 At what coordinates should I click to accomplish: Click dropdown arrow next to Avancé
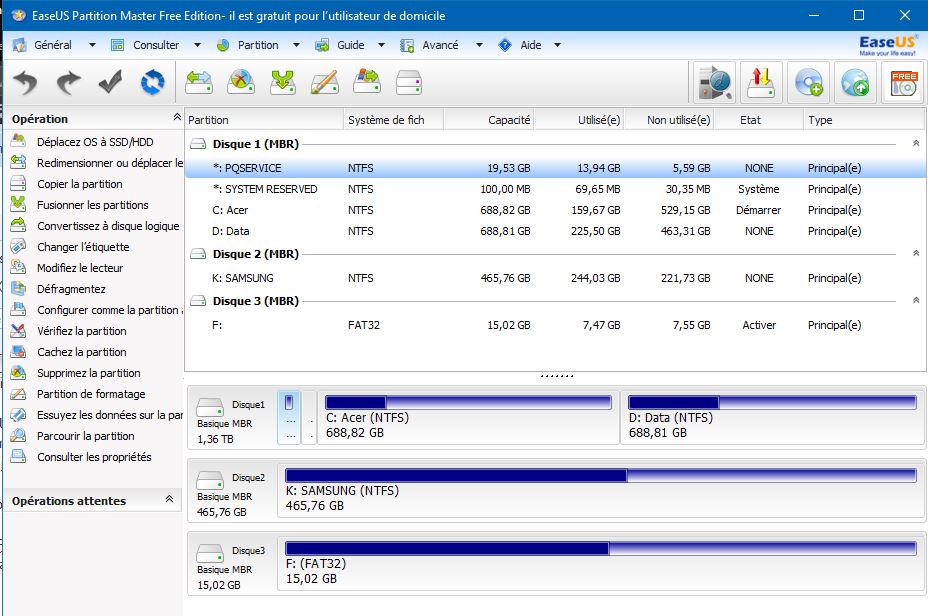click(479, 45)
